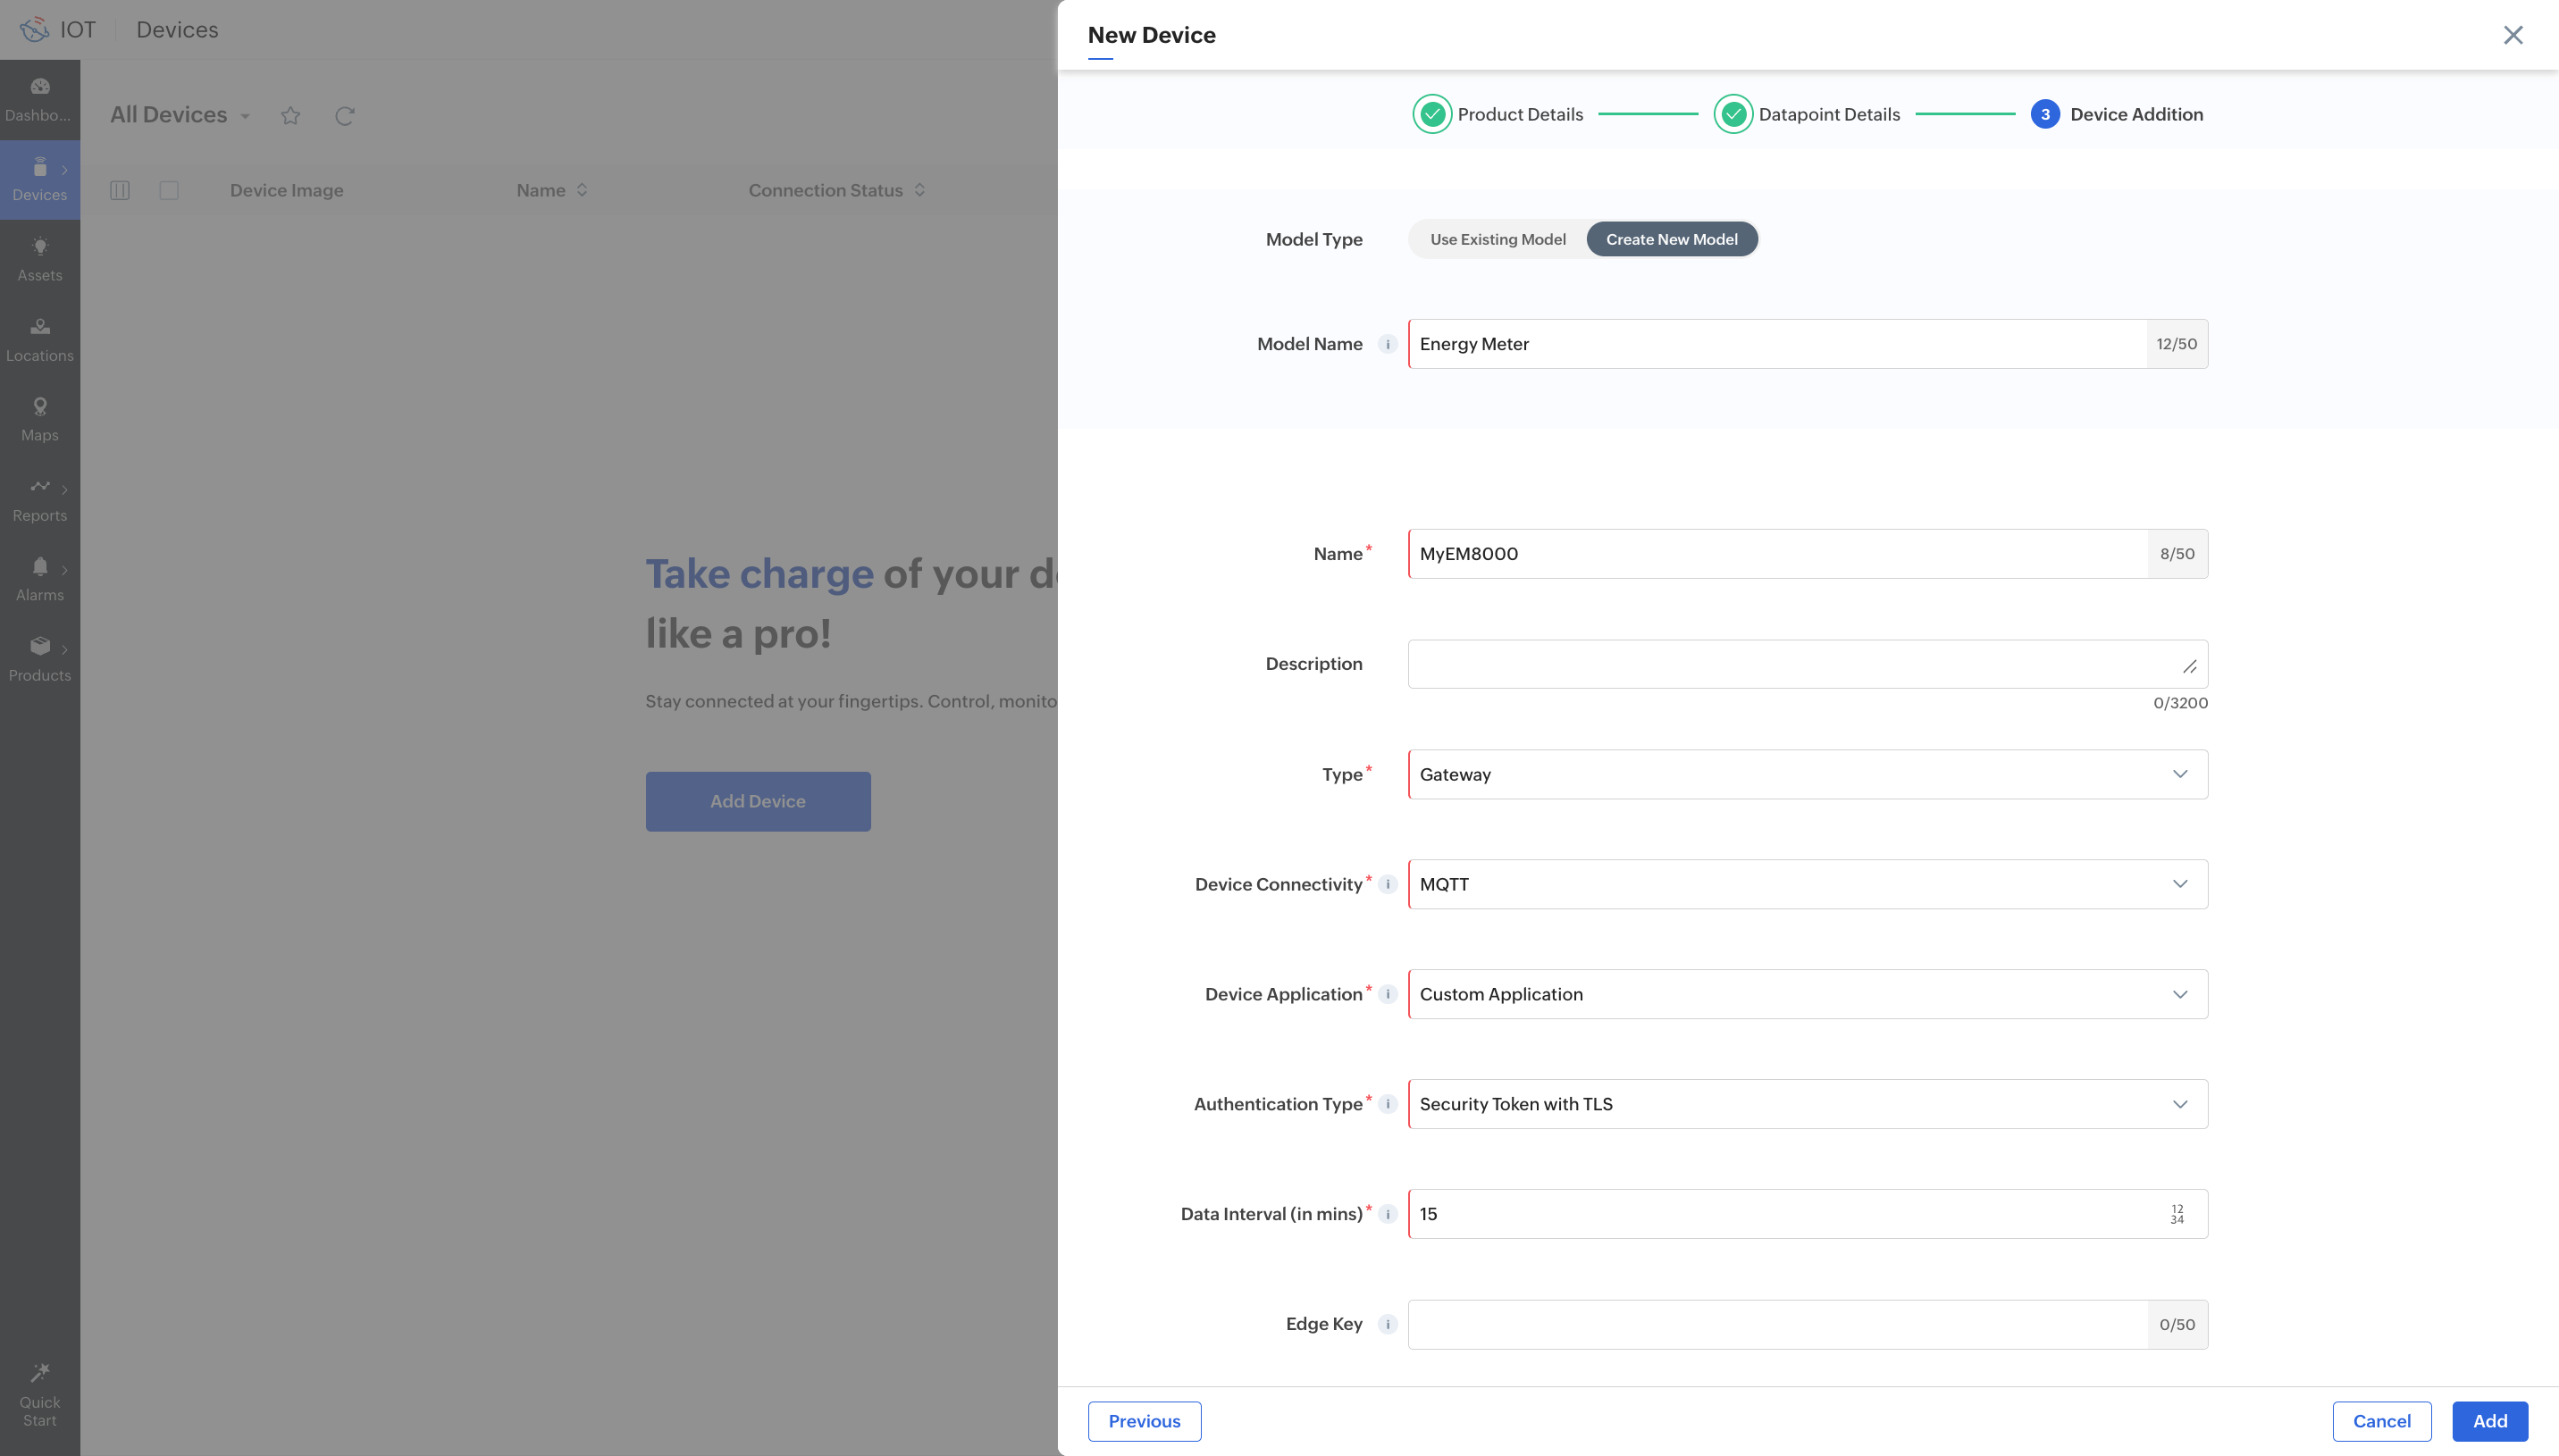The width and height of the screenshot is (2559, 1456).
Task: Tick the select-all devices checkbox
Action: [x=169, y=190]
